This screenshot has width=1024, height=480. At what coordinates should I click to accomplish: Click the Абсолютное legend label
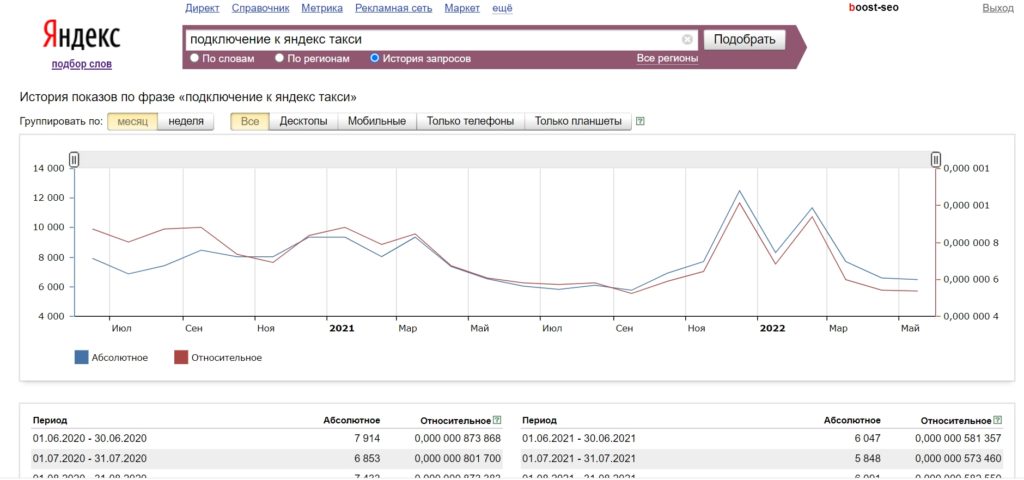120,358
